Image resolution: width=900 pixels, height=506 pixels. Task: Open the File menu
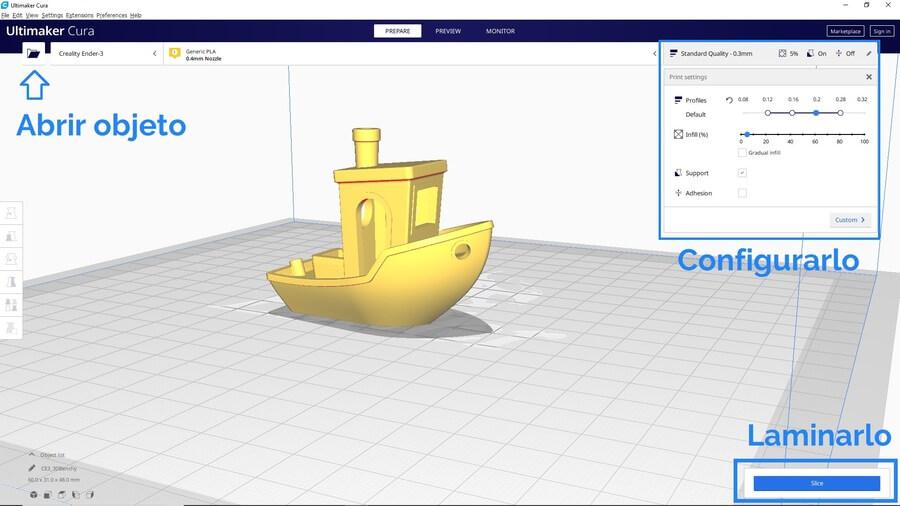pyautogui.click(x=5, y=15)
